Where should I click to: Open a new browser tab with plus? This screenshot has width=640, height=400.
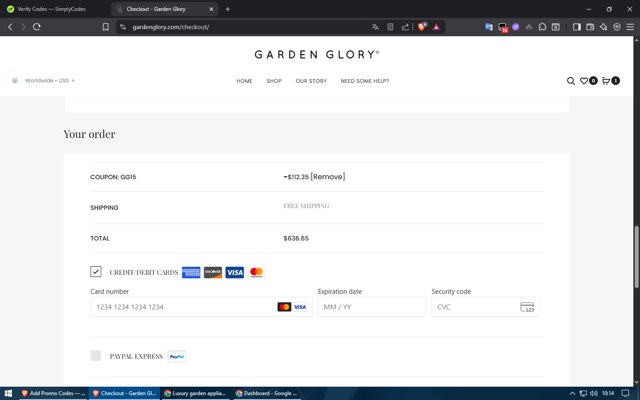pyautogui.click(x=228, y=9)
